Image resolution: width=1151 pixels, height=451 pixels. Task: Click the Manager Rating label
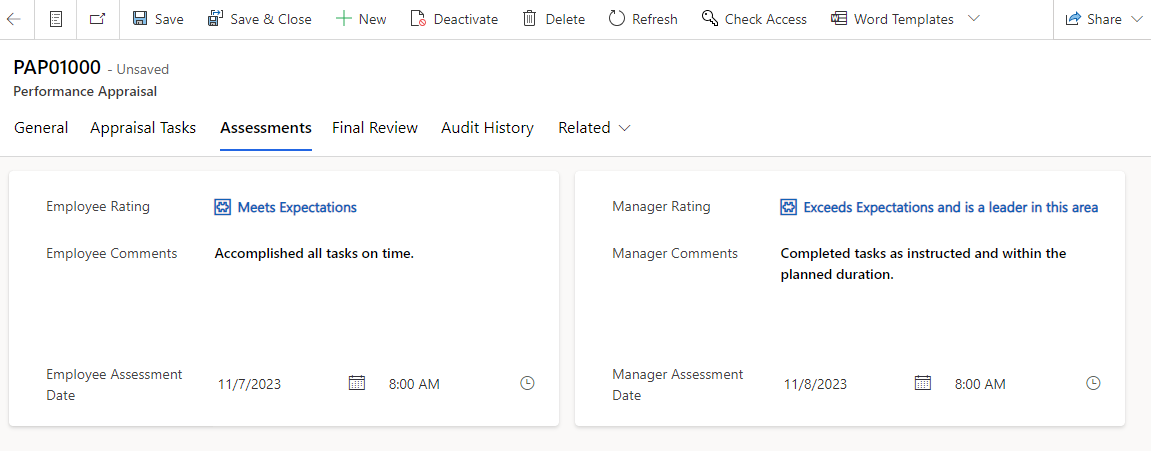(x=661, y=206)
